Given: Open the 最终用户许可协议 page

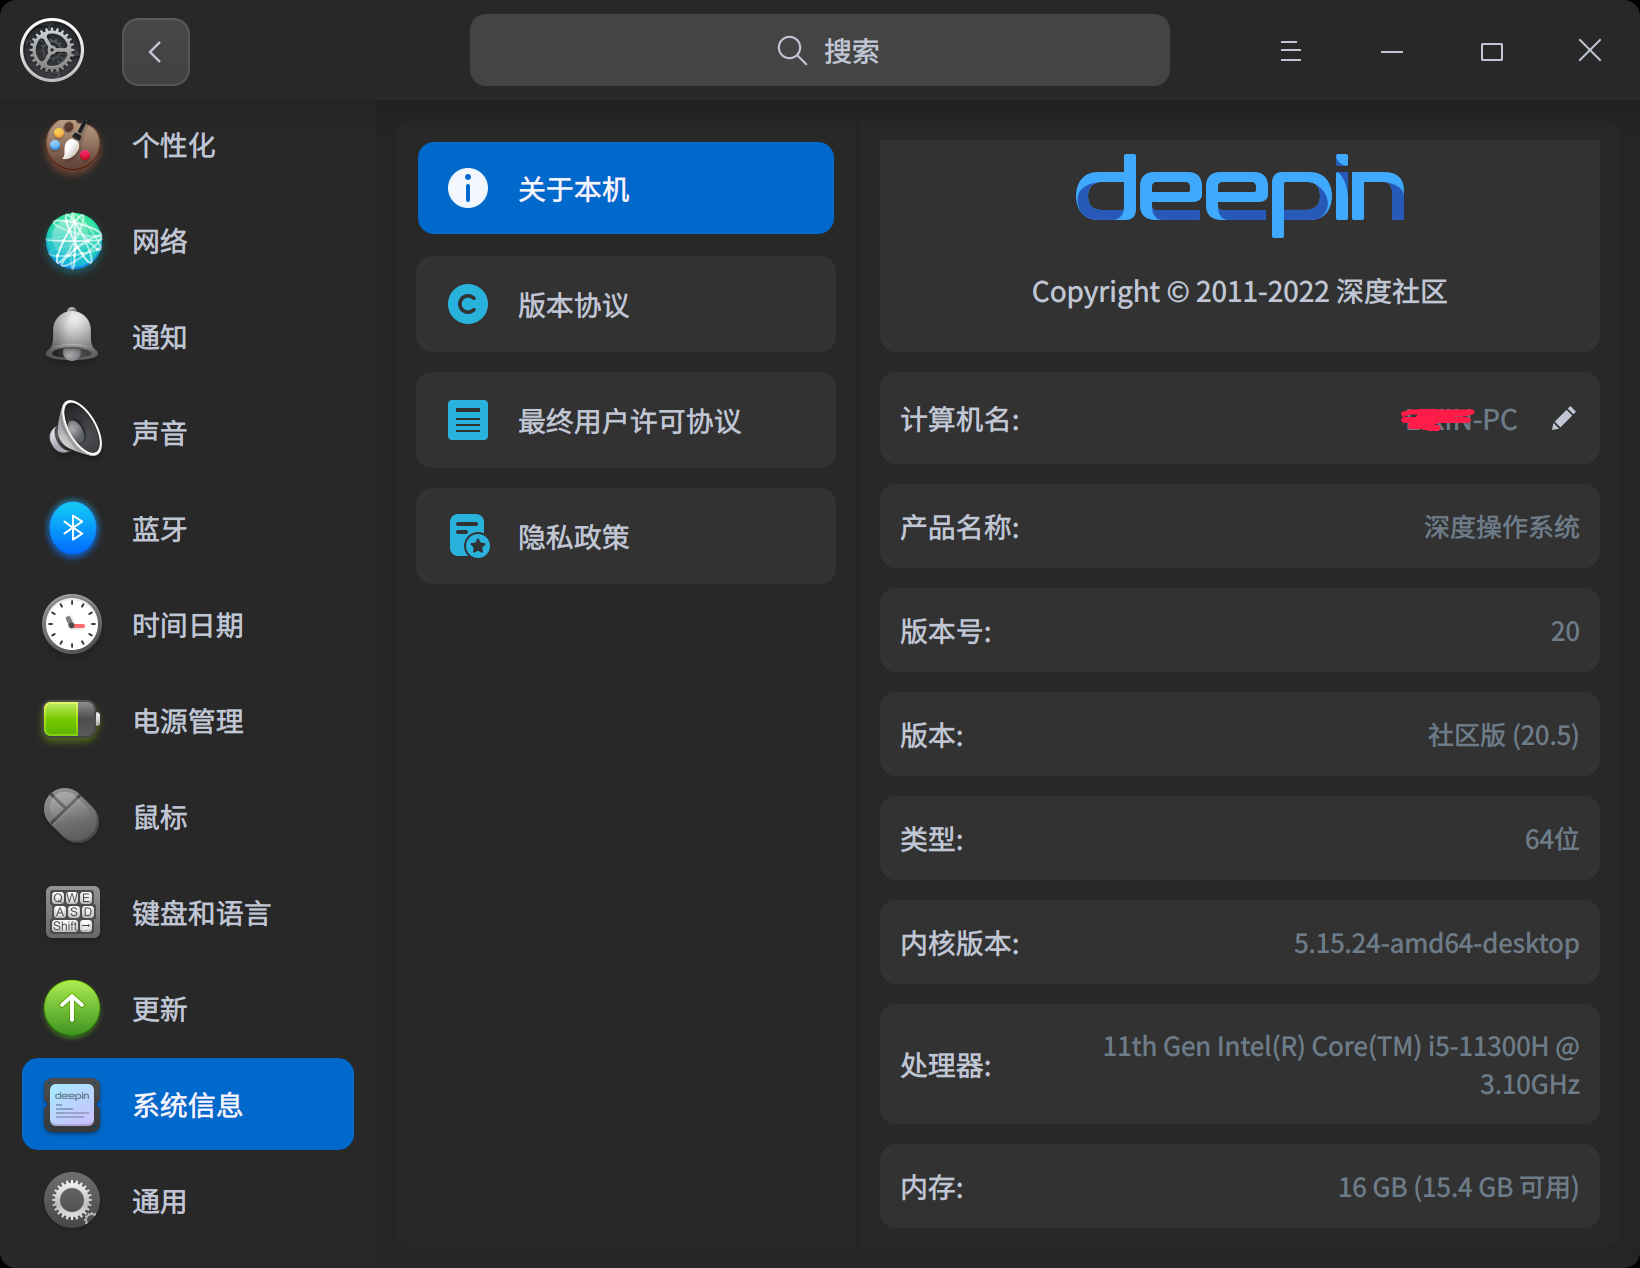Looking at the screenshot, I should (625, 420).
